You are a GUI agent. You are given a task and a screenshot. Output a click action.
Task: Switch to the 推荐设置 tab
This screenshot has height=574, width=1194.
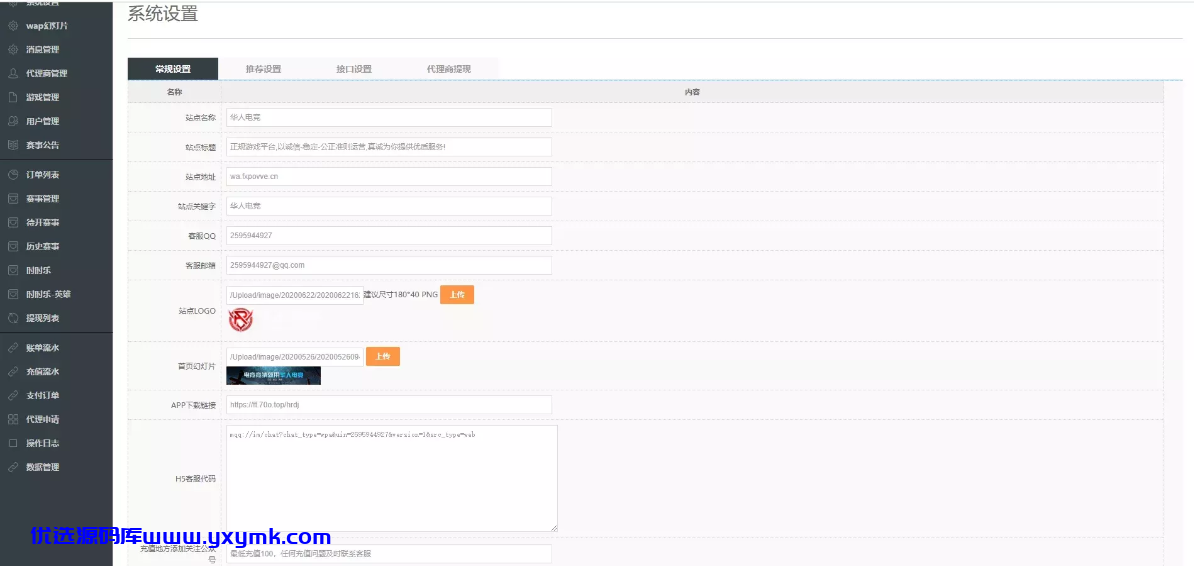(x=263, y=69)
